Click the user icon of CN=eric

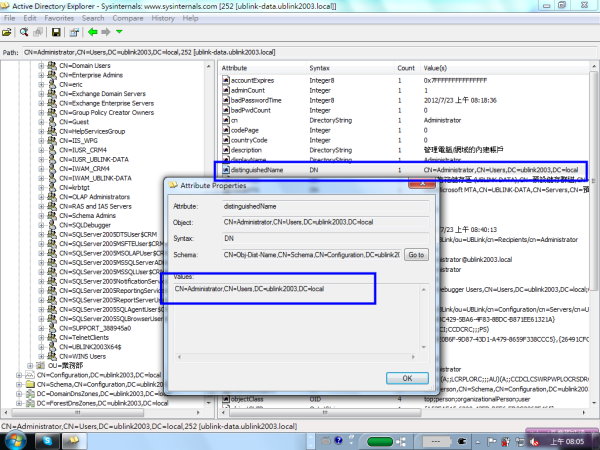(x=52, y=84)
